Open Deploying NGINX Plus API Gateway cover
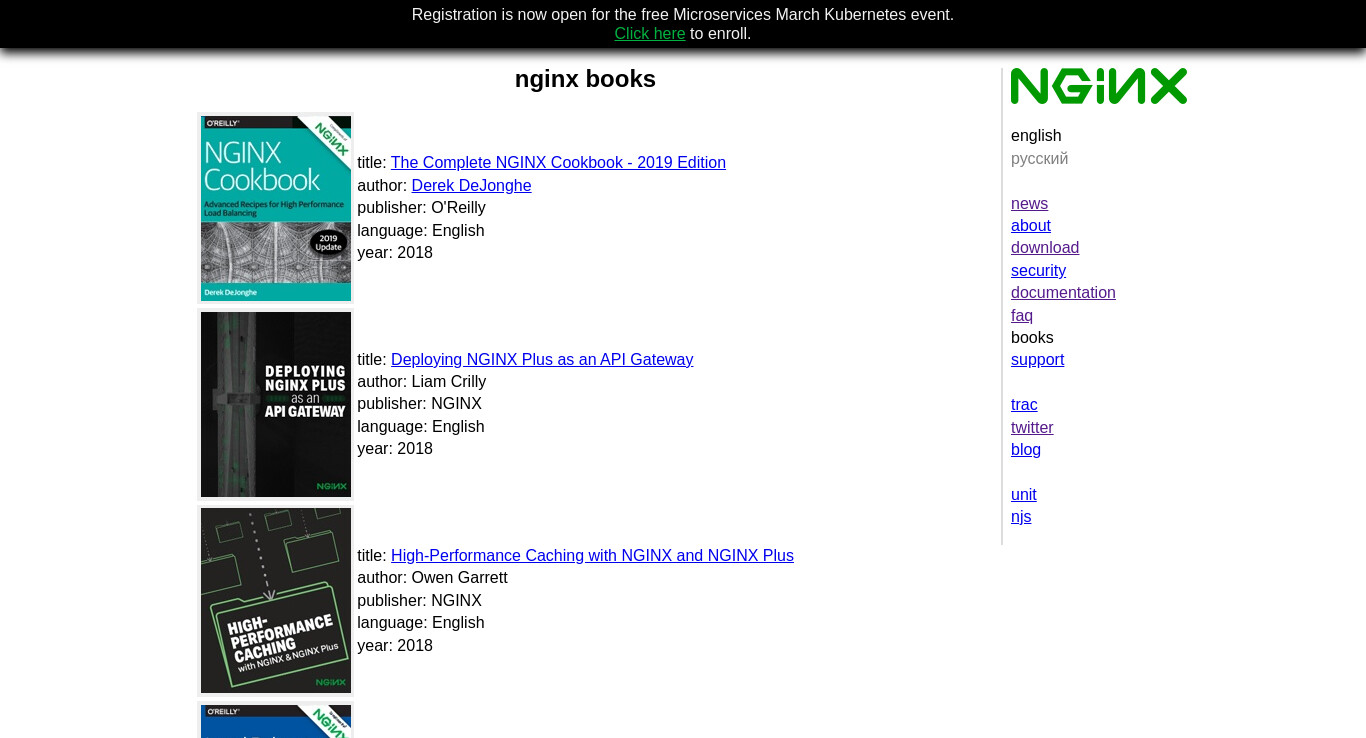Image resolution: width=1366 pixels, height=738 pixels. pyautogui.click(x=276, y=404)
